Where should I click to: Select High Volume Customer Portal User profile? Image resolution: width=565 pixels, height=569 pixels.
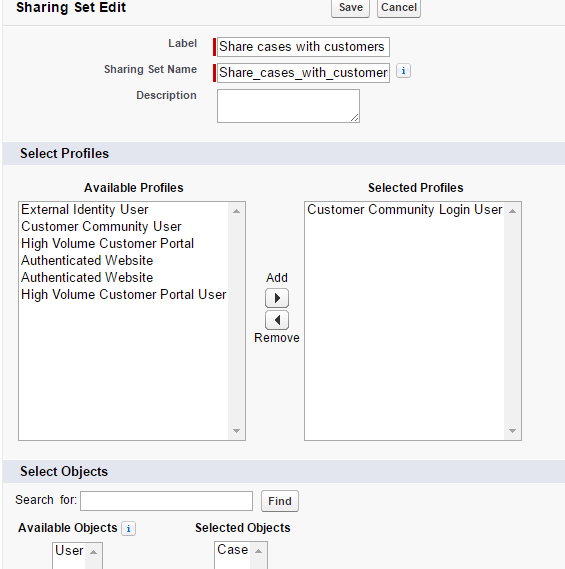[123, 294]
